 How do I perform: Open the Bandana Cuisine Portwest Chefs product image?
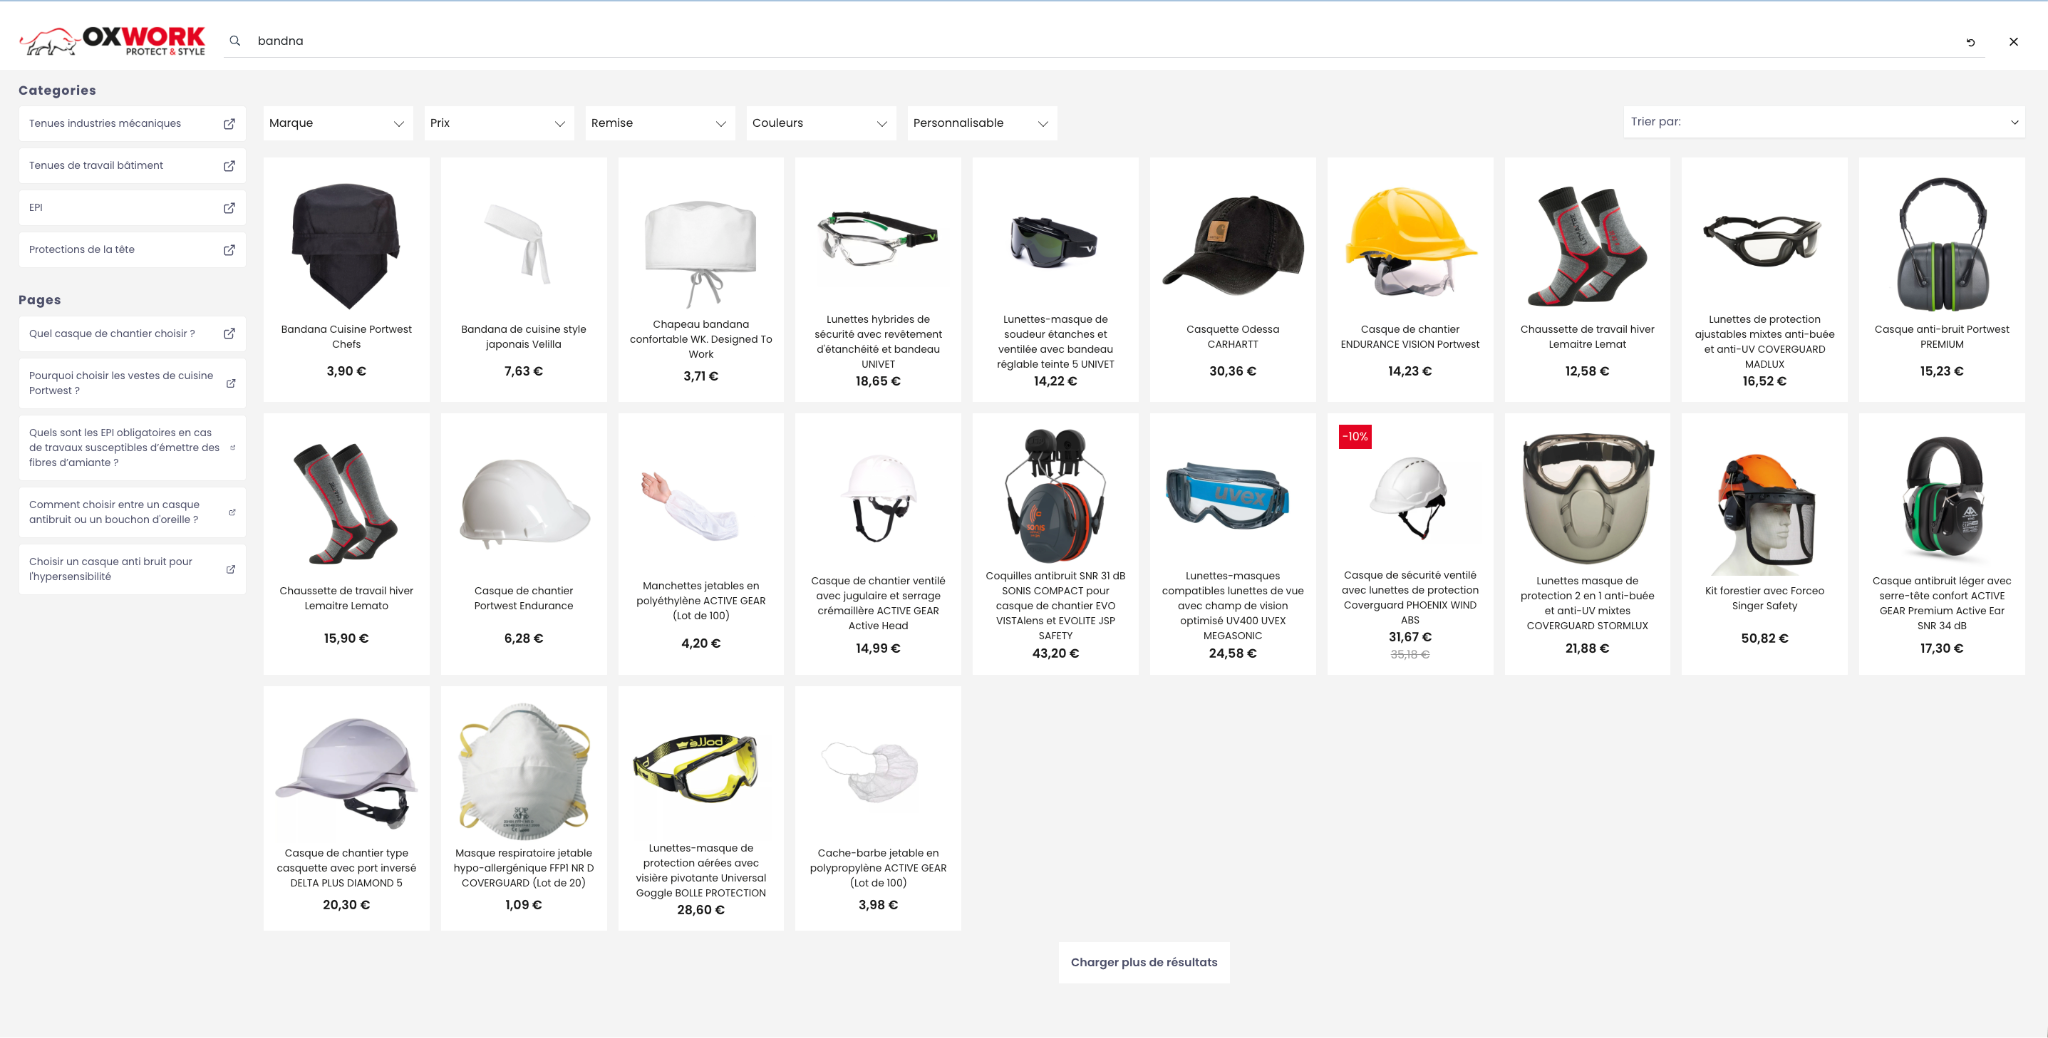pos(346,244)
